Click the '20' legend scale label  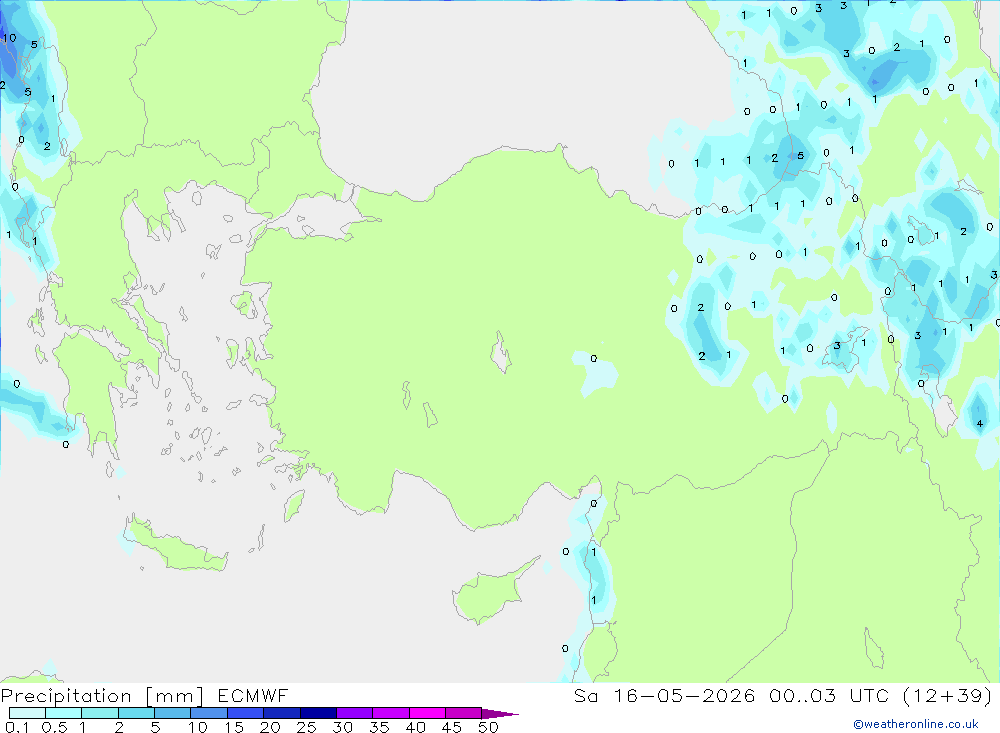tap(270, 727)
